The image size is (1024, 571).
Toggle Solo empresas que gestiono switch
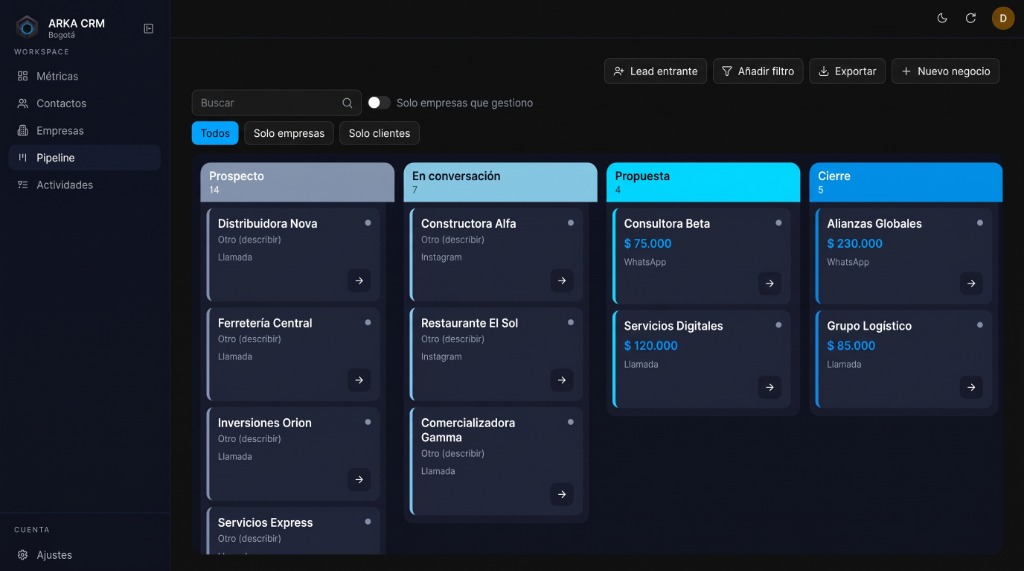(379, 103)
